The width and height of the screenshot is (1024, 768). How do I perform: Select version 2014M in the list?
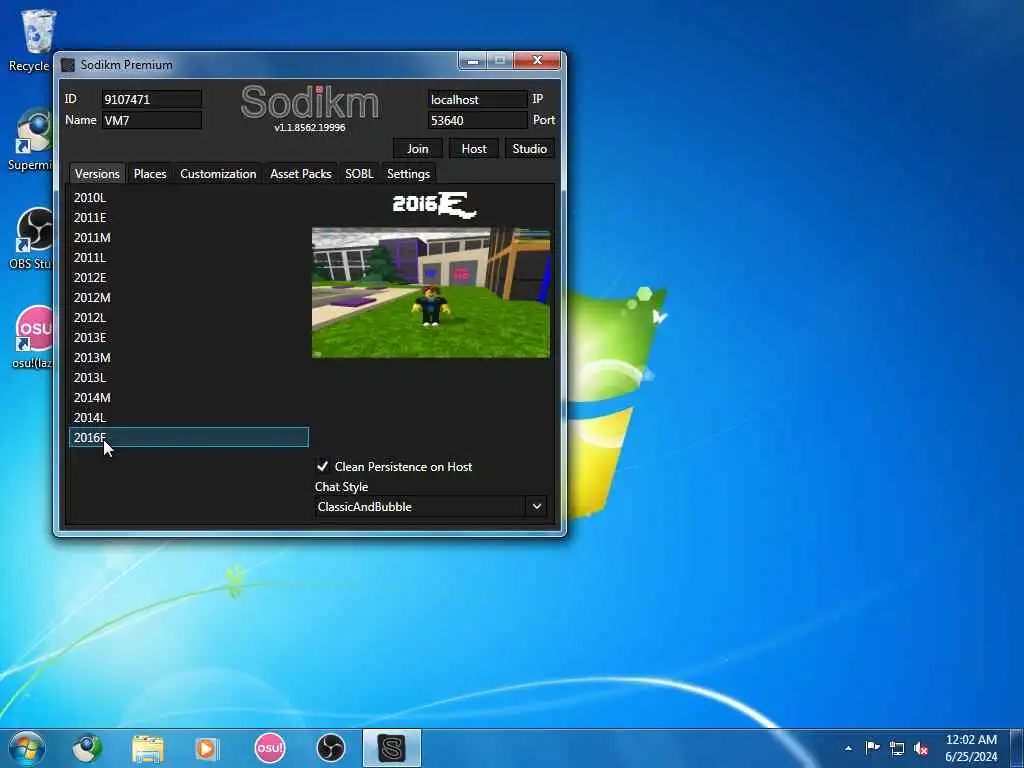pyautogui.click(x=189, y=398)
